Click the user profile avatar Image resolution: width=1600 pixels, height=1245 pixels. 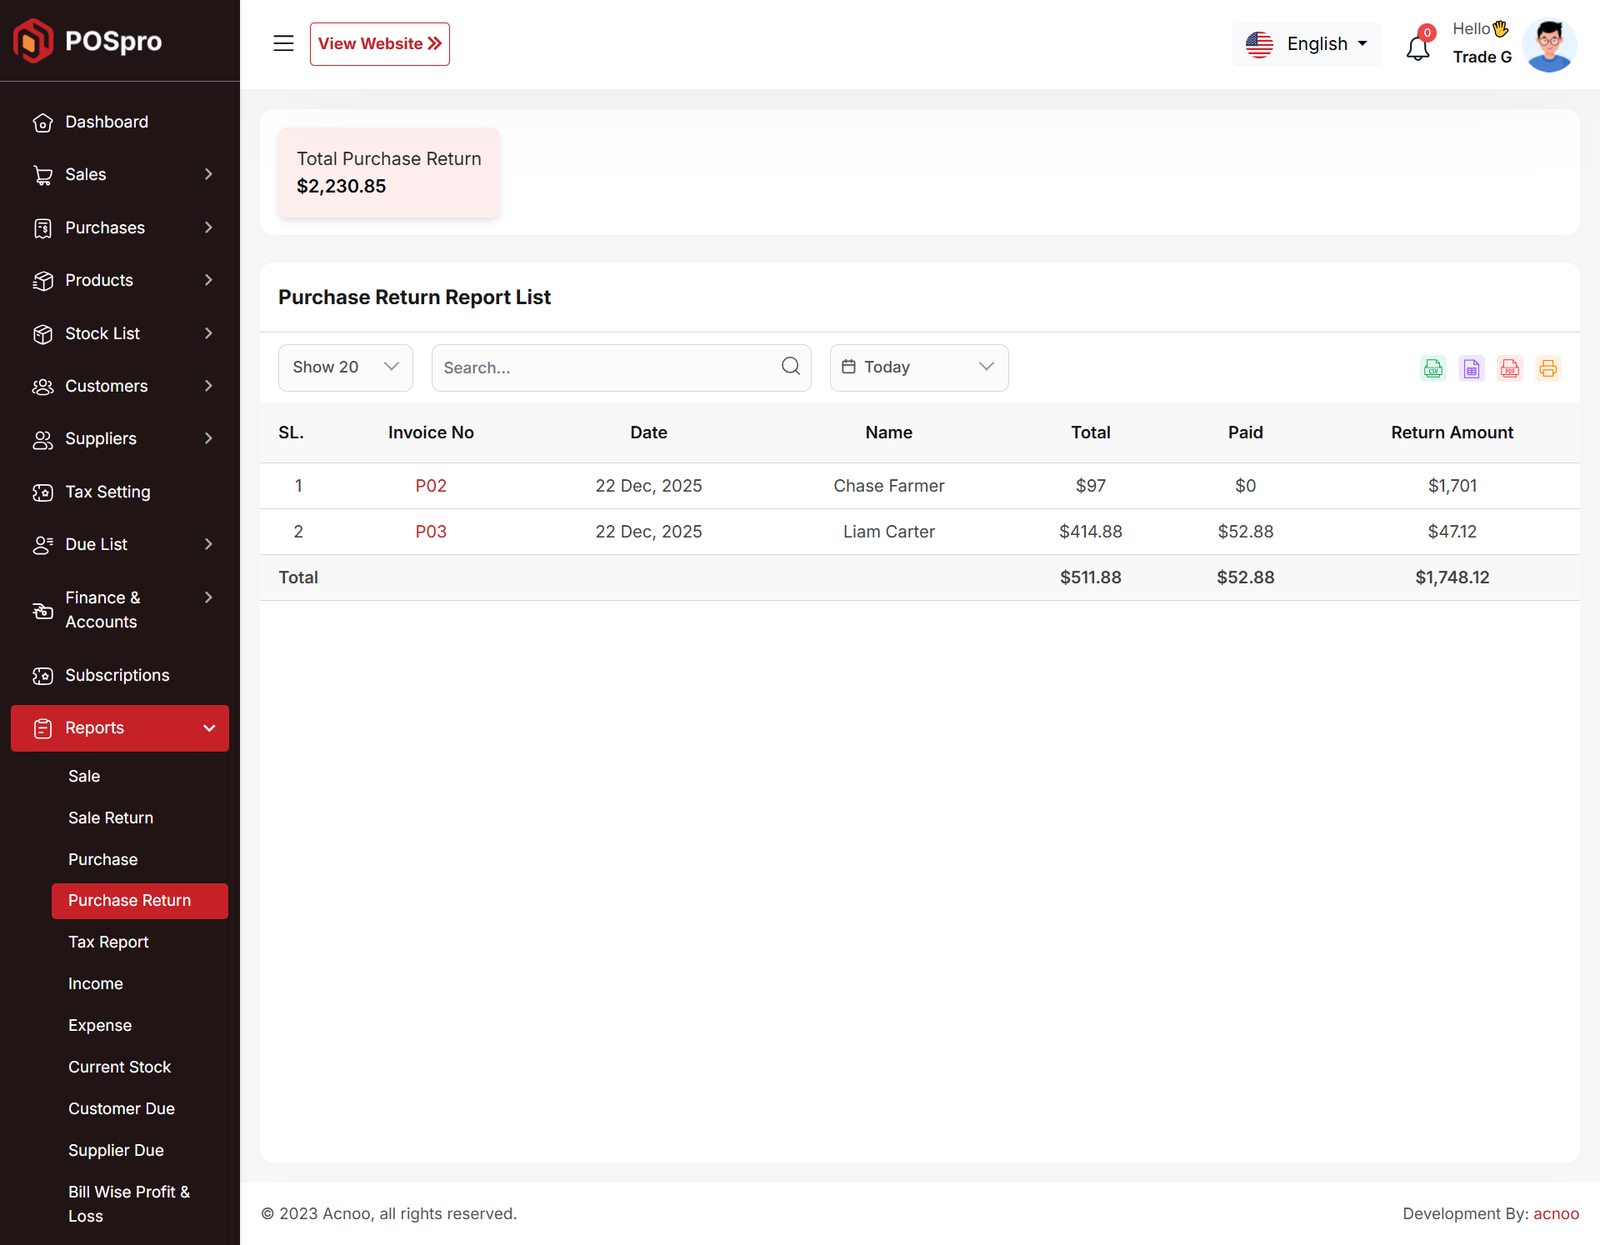click(x=1549, y=45)
